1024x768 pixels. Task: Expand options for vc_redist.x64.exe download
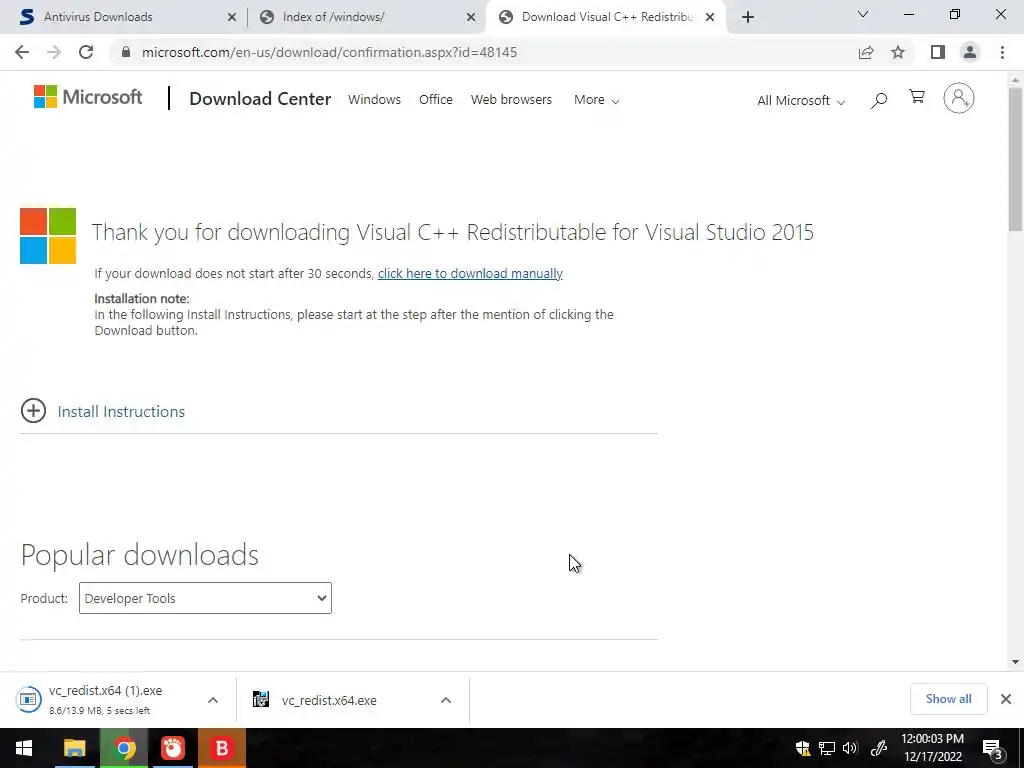(x=446, y=700)
